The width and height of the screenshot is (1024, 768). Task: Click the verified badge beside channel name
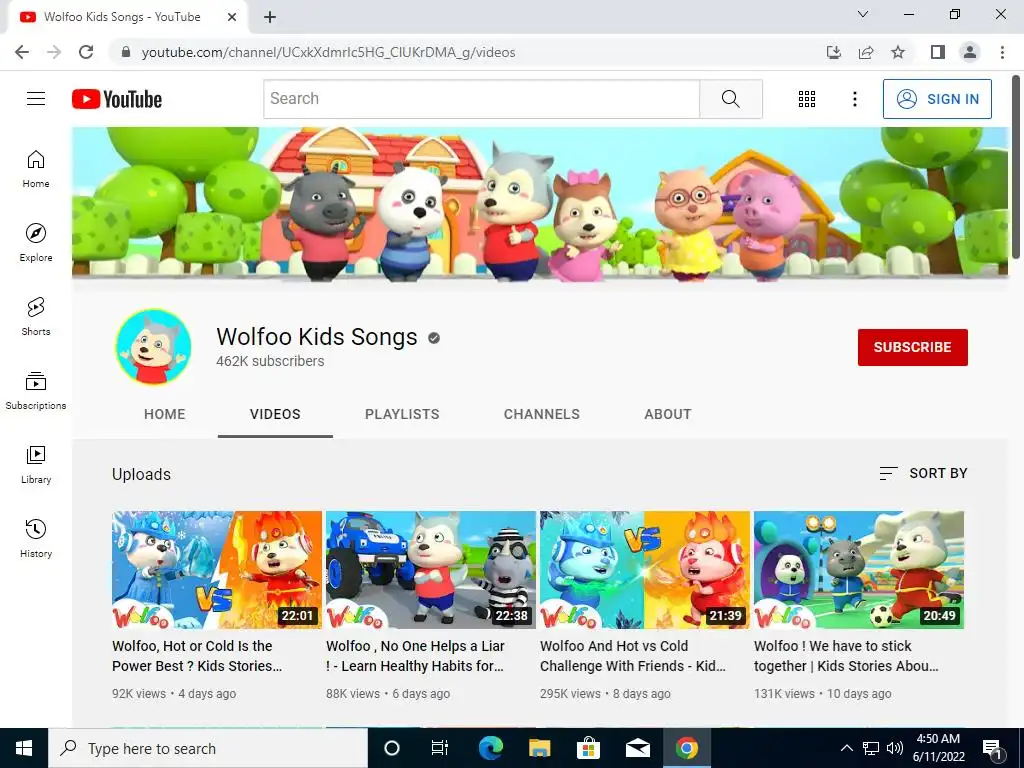coord(434,338)
